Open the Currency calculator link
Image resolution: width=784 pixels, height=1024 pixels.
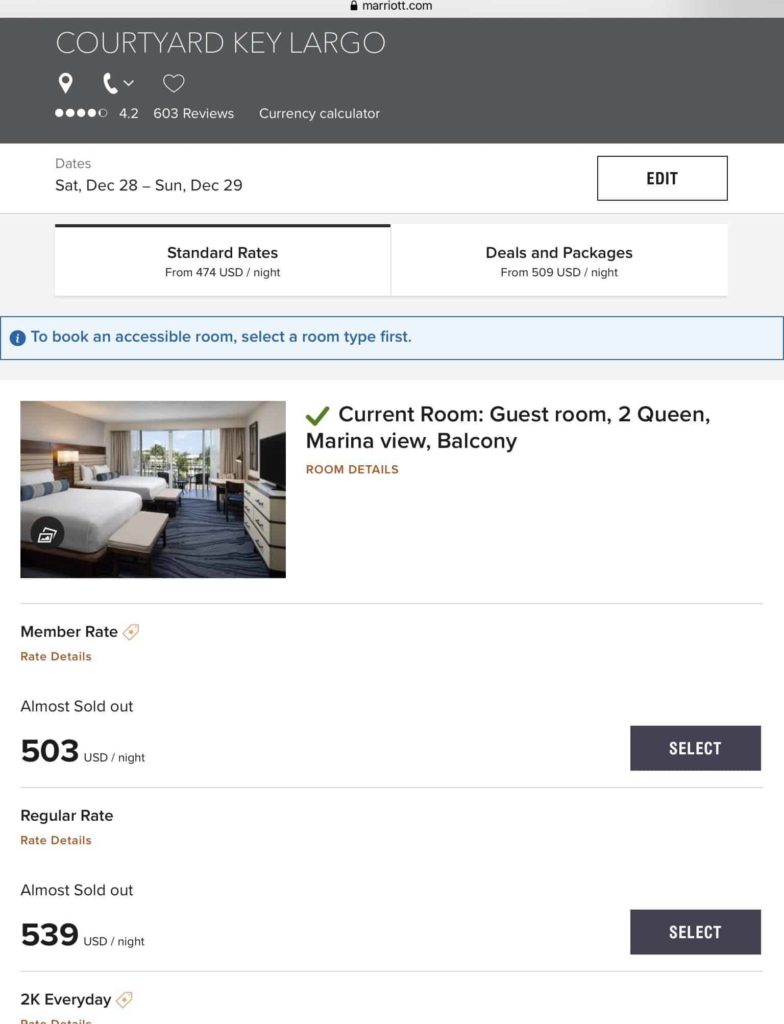[319, 113]
